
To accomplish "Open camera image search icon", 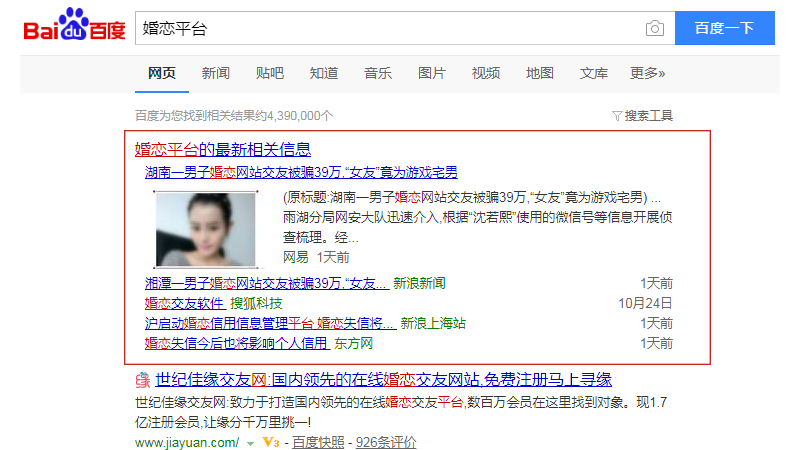I will pyautogui.click(x=655, y=28).
